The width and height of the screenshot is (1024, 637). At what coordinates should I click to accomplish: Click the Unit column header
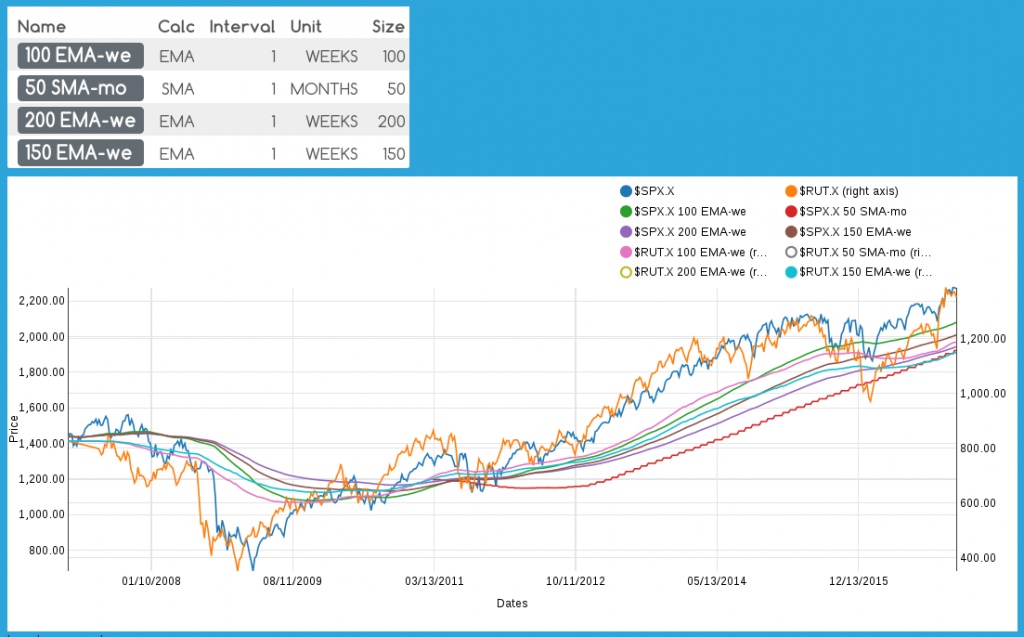click(306, 27)
